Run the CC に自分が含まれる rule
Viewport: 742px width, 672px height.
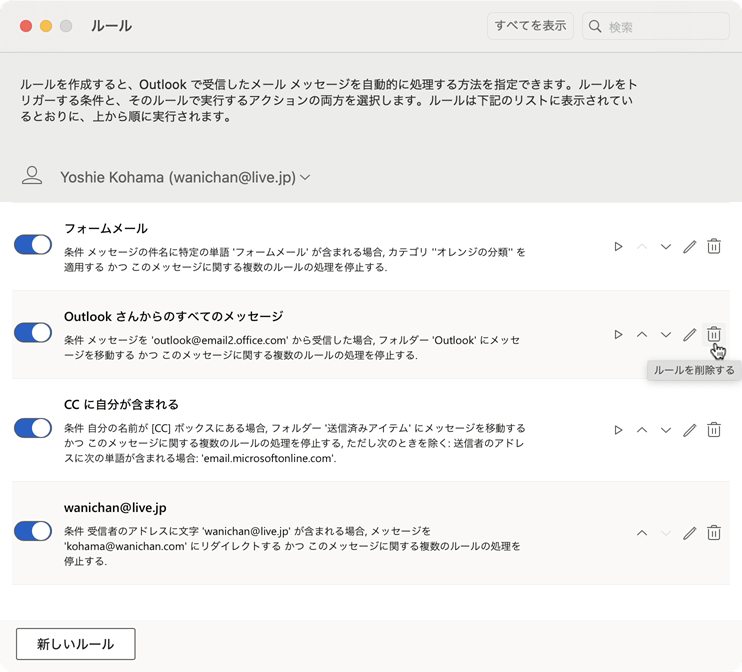(618, 430)
